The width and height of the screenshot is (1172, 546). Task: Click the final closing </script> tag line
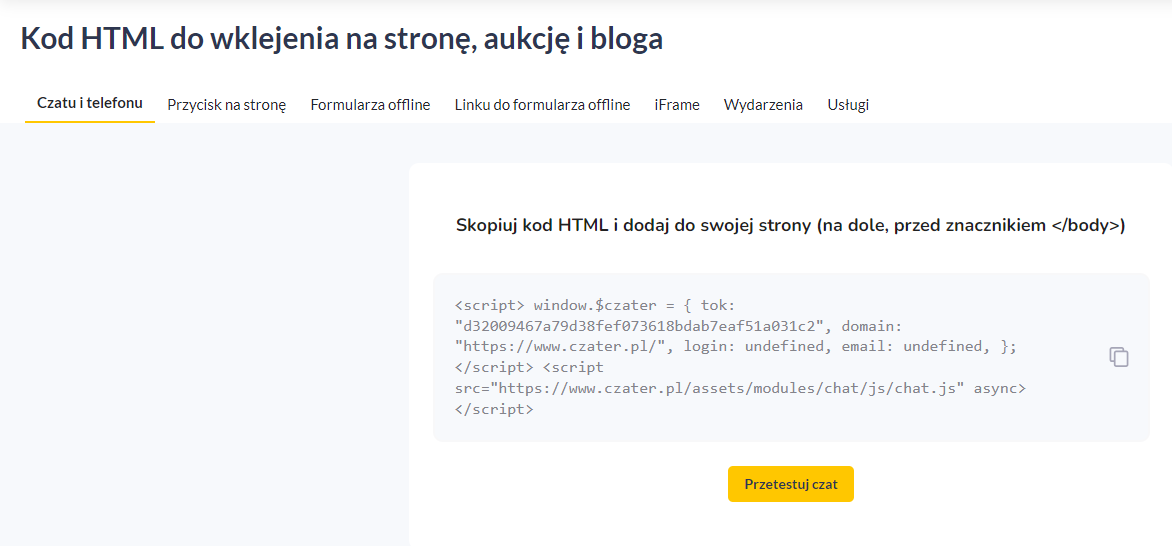point(494,410)
